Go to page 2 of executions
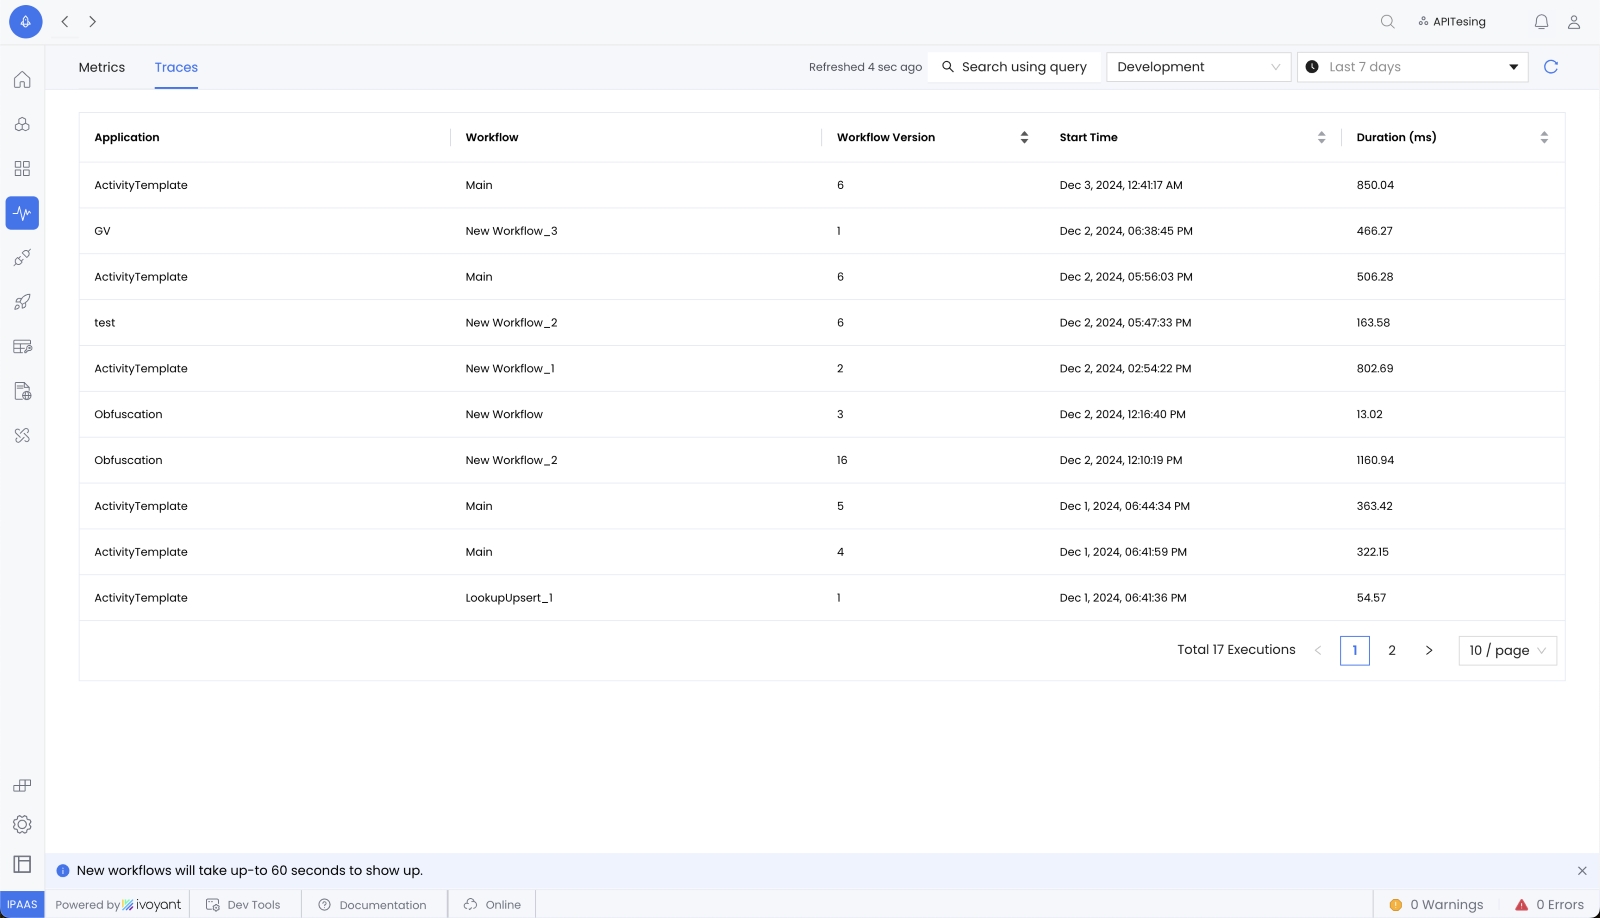The width and height of the screenshot is (1600, 918). pos(1391,651)
